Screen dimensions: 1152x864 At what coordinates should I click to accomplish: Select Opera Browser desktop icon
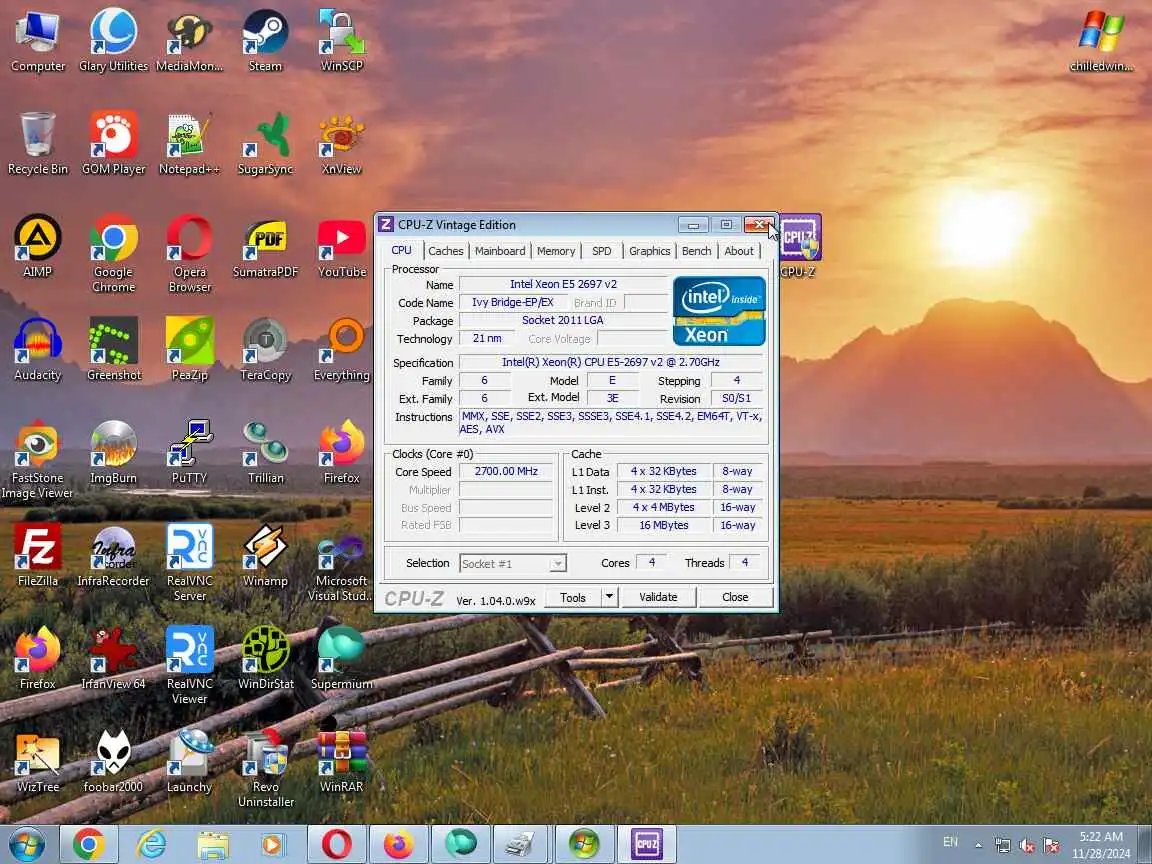tap(190, 253)
